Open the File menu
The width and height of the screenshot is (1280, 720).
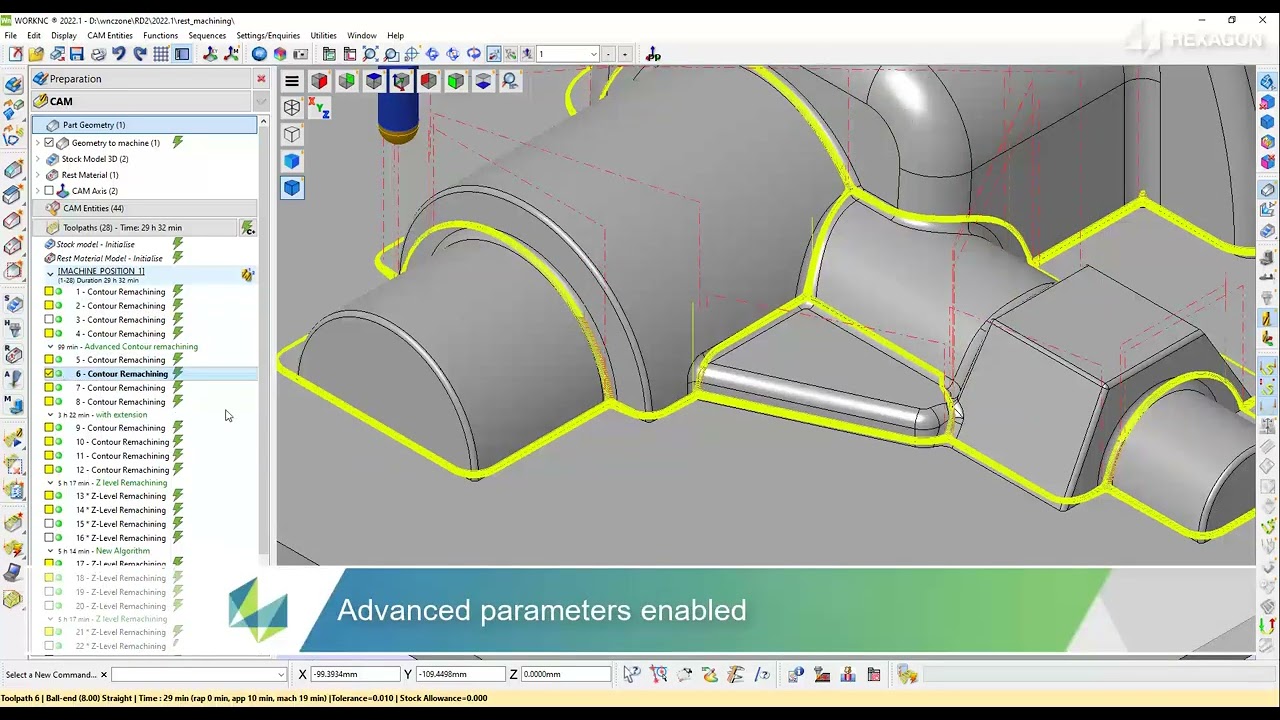10,35
